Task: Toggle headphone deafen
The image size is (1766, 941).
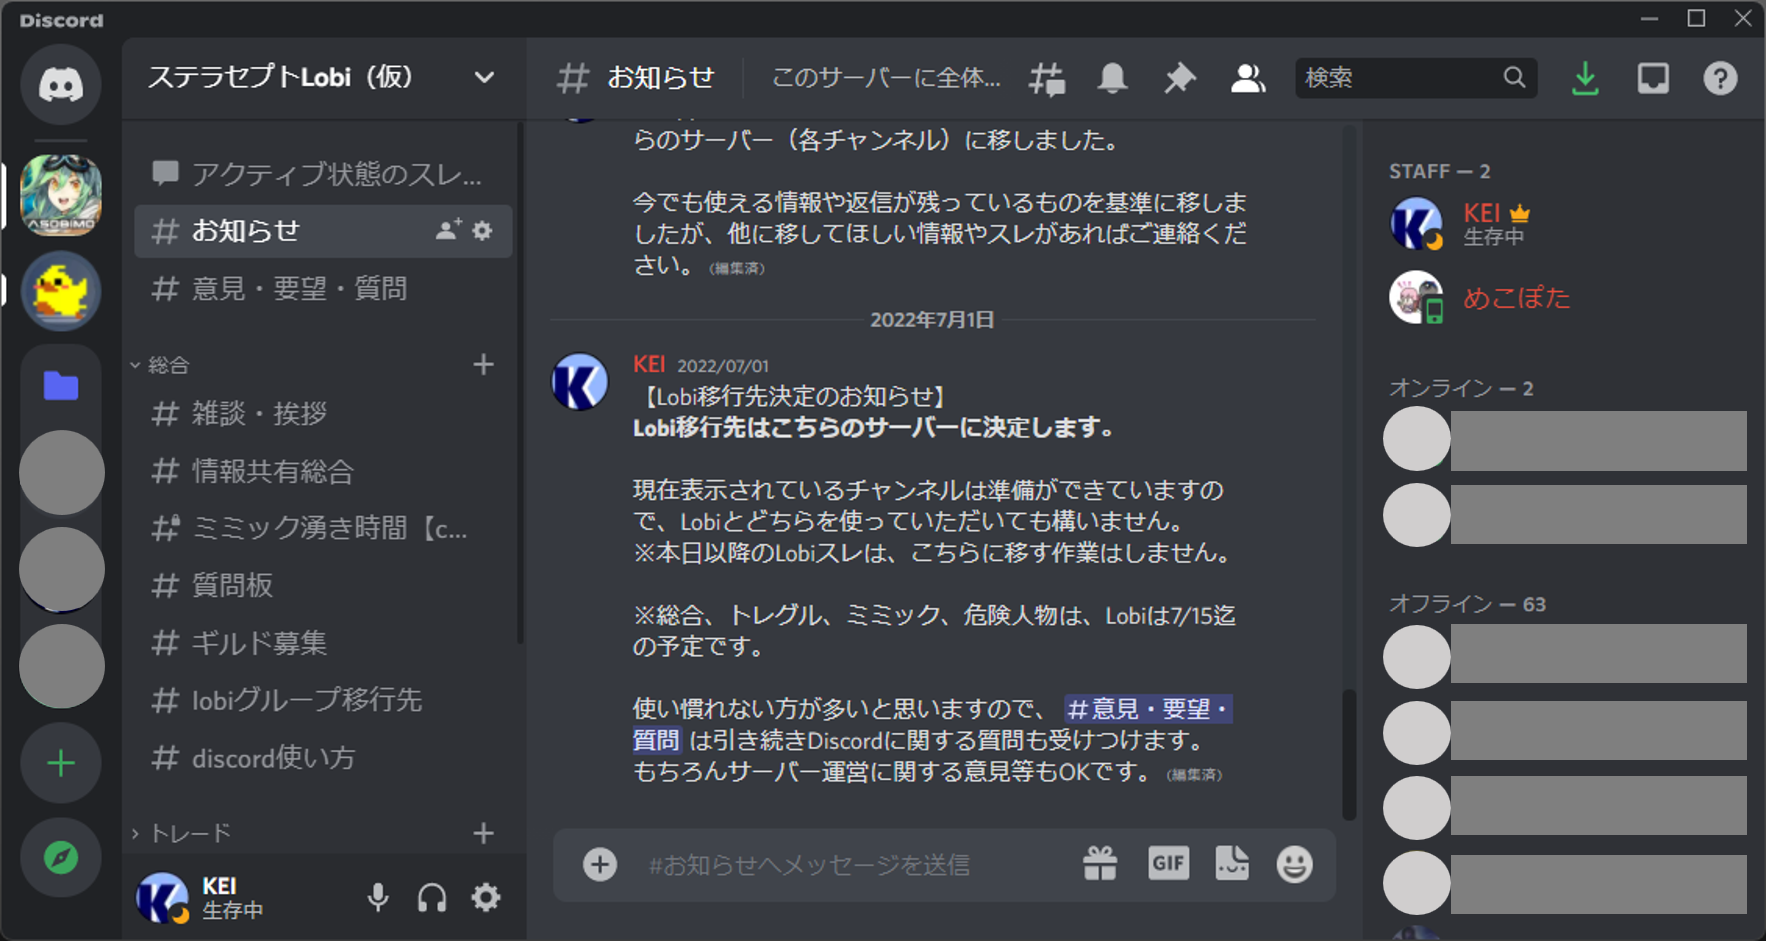Action: [432, 897]
